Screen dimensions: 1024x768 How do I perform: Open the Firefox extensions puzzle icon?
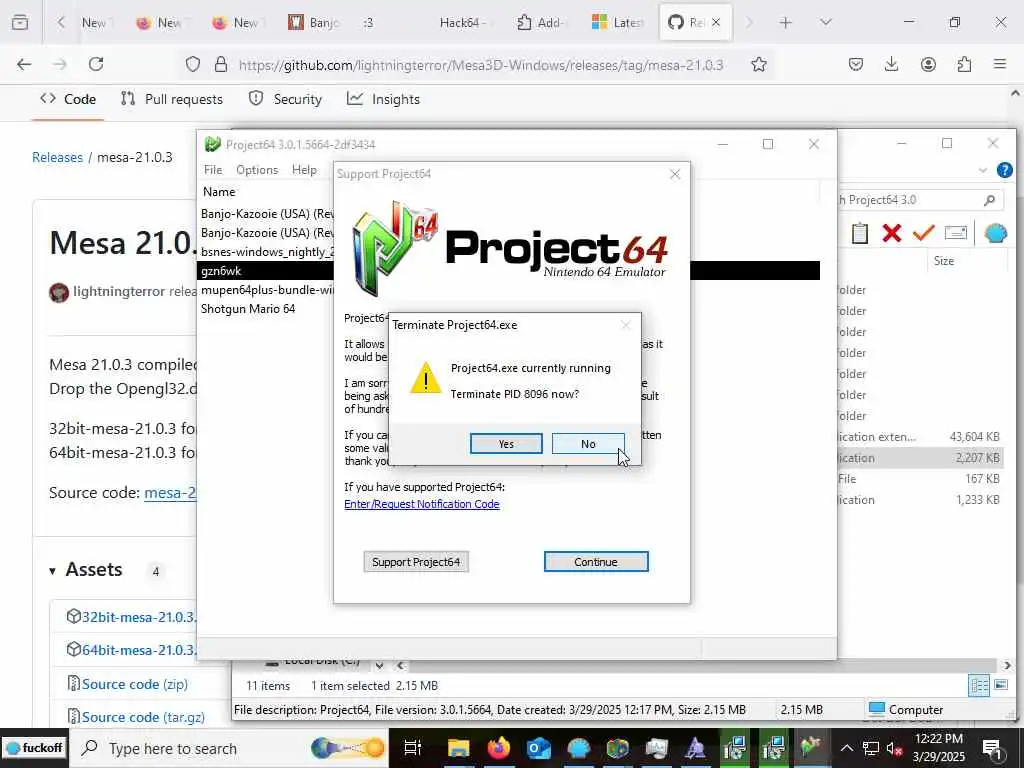tap(964, 64)
